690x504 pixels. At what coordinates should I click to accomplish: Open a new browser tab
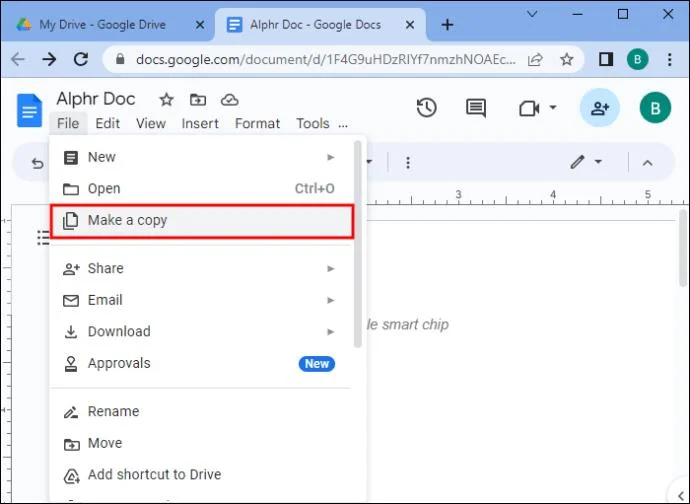447,25
